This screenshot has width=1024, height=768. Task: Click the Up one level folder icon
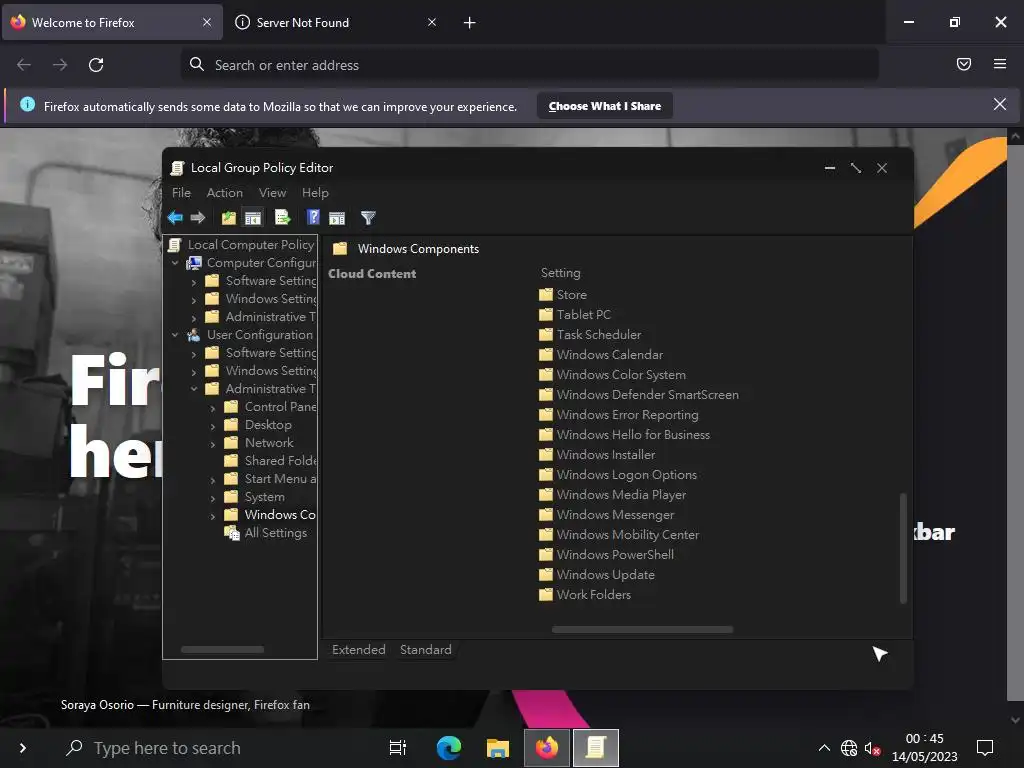point(229,217)
